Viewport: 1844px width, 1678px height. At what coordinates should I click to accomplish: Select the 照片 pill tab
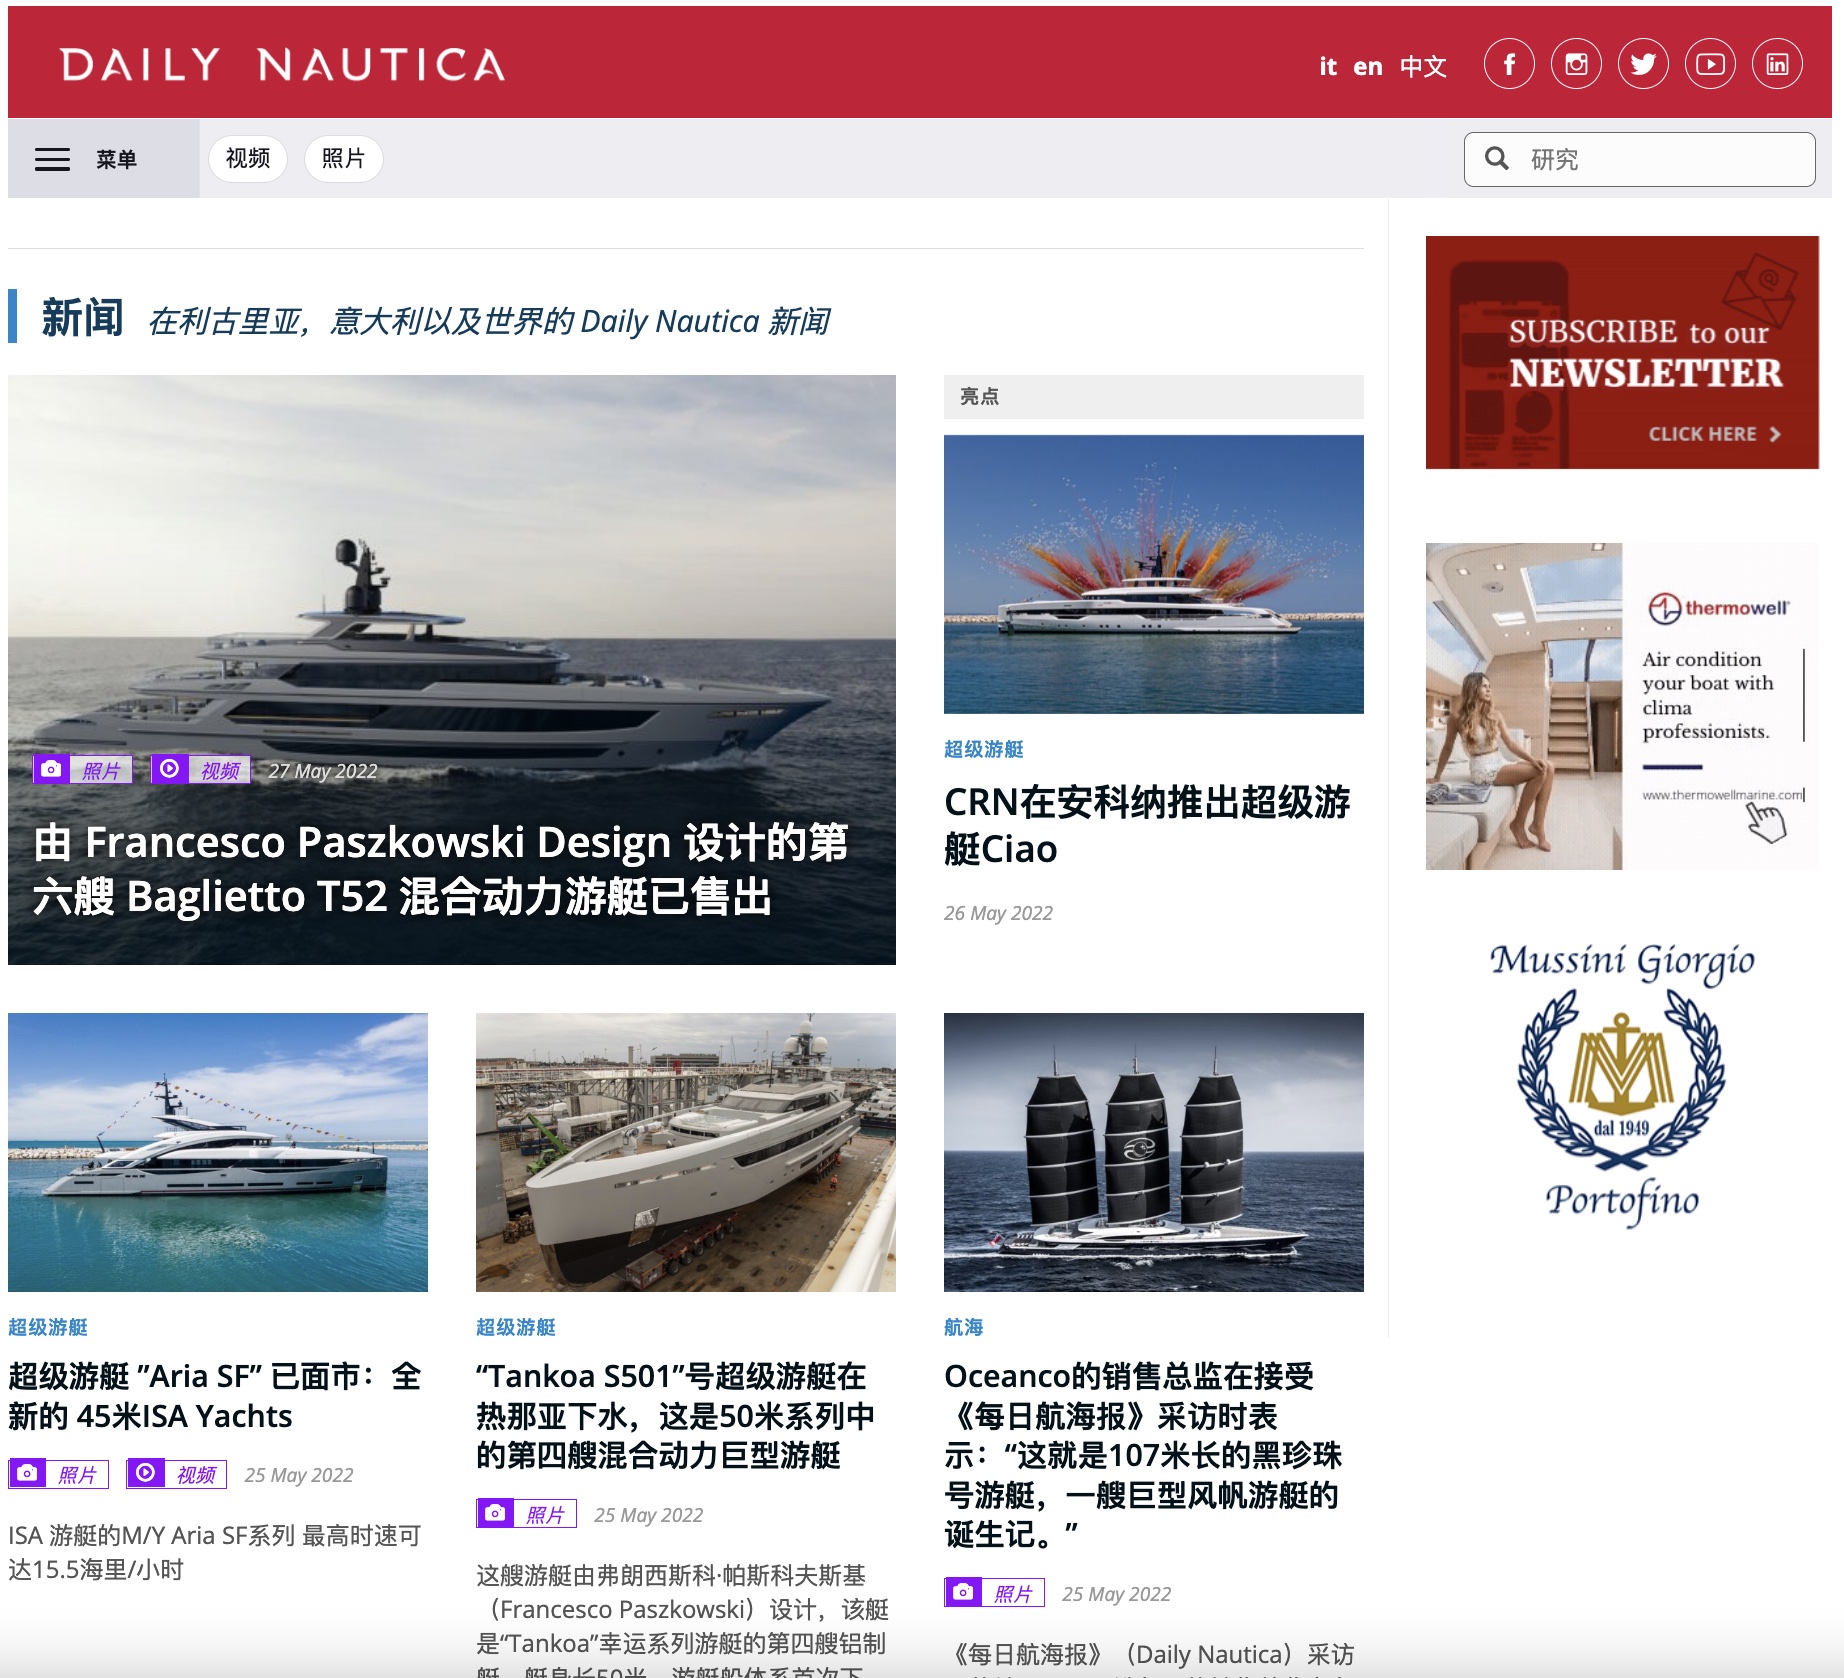343,159
